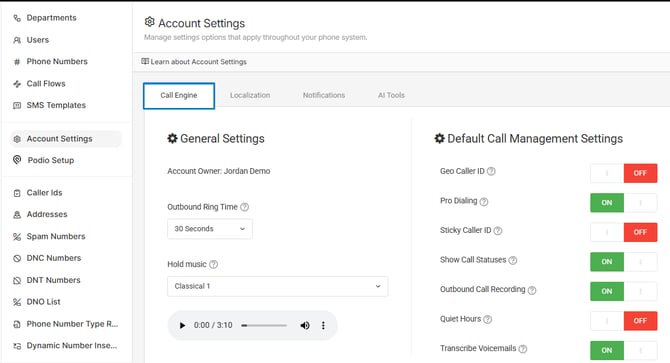Enable the Sticky Caller ID toggle
The image size is (670, 363).
[623, 232]
